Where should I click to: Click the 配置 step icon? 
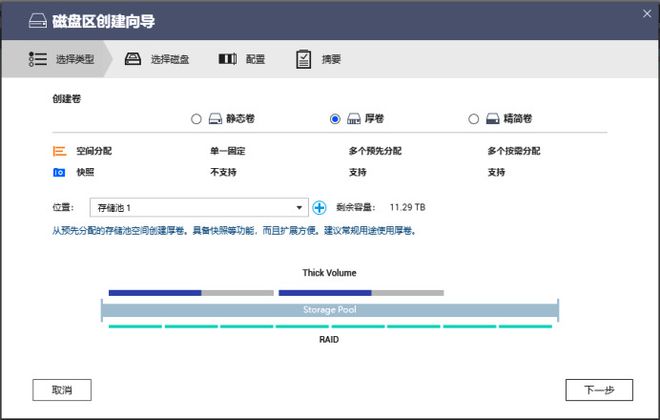[x=228, y=59]
